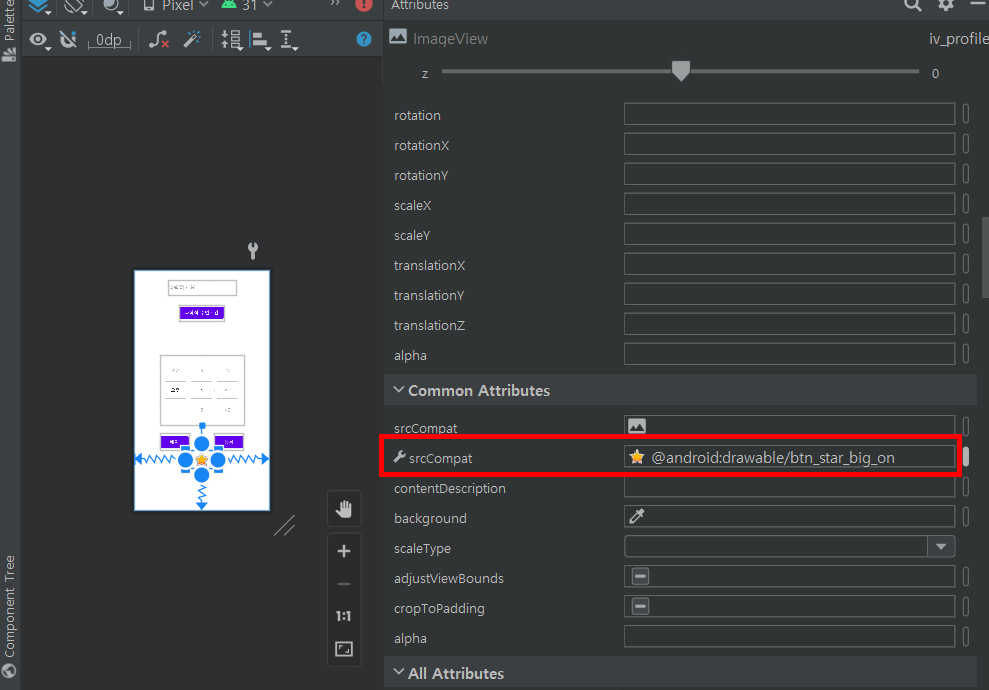
Task: Click the resource picker beside tools srcCompat
Action: coord(966,457)
